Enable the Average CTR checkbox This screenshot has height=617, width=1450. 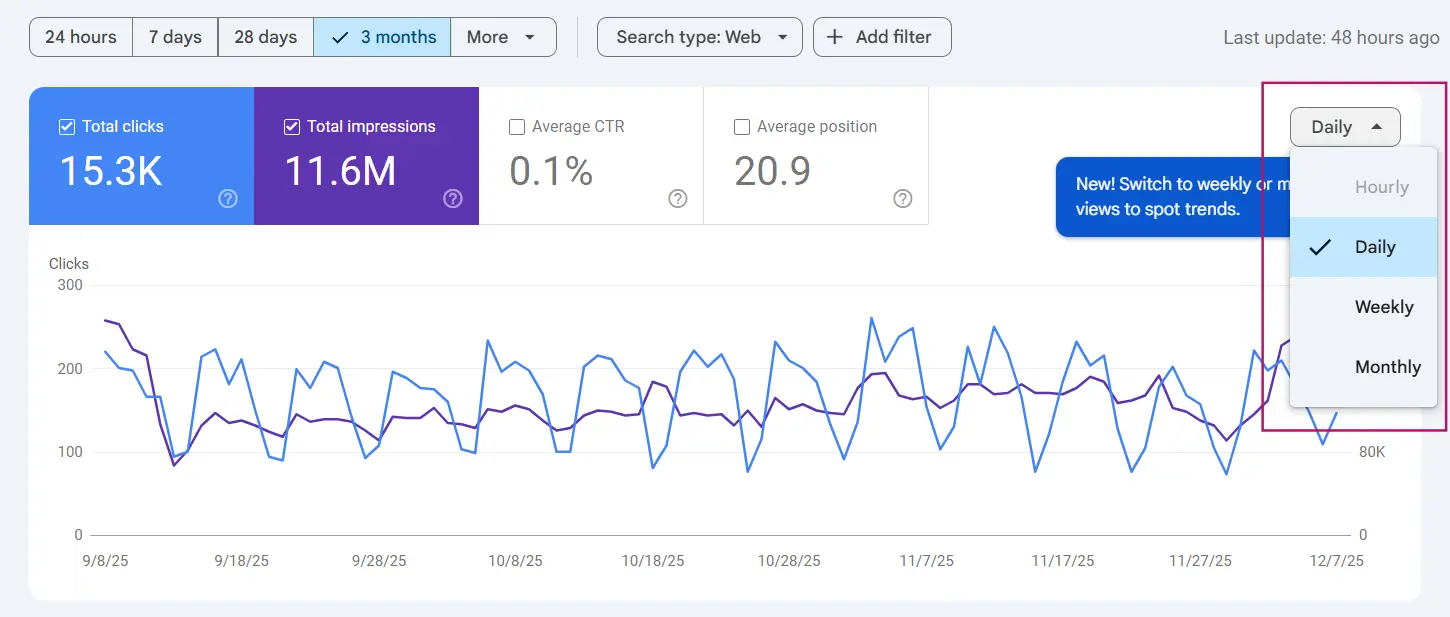tap(516, 126)
